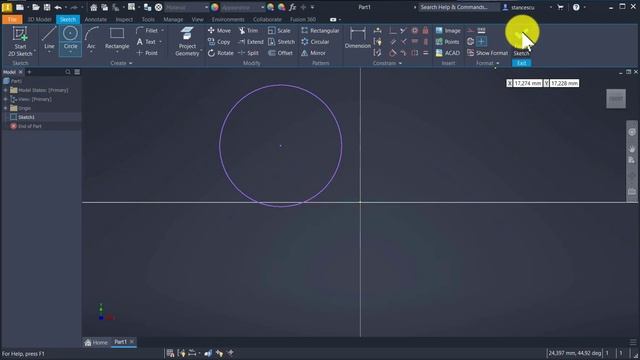Switch to the Annotate tab
Viewport: 640px width, 360px height.
tap(96, 19)
